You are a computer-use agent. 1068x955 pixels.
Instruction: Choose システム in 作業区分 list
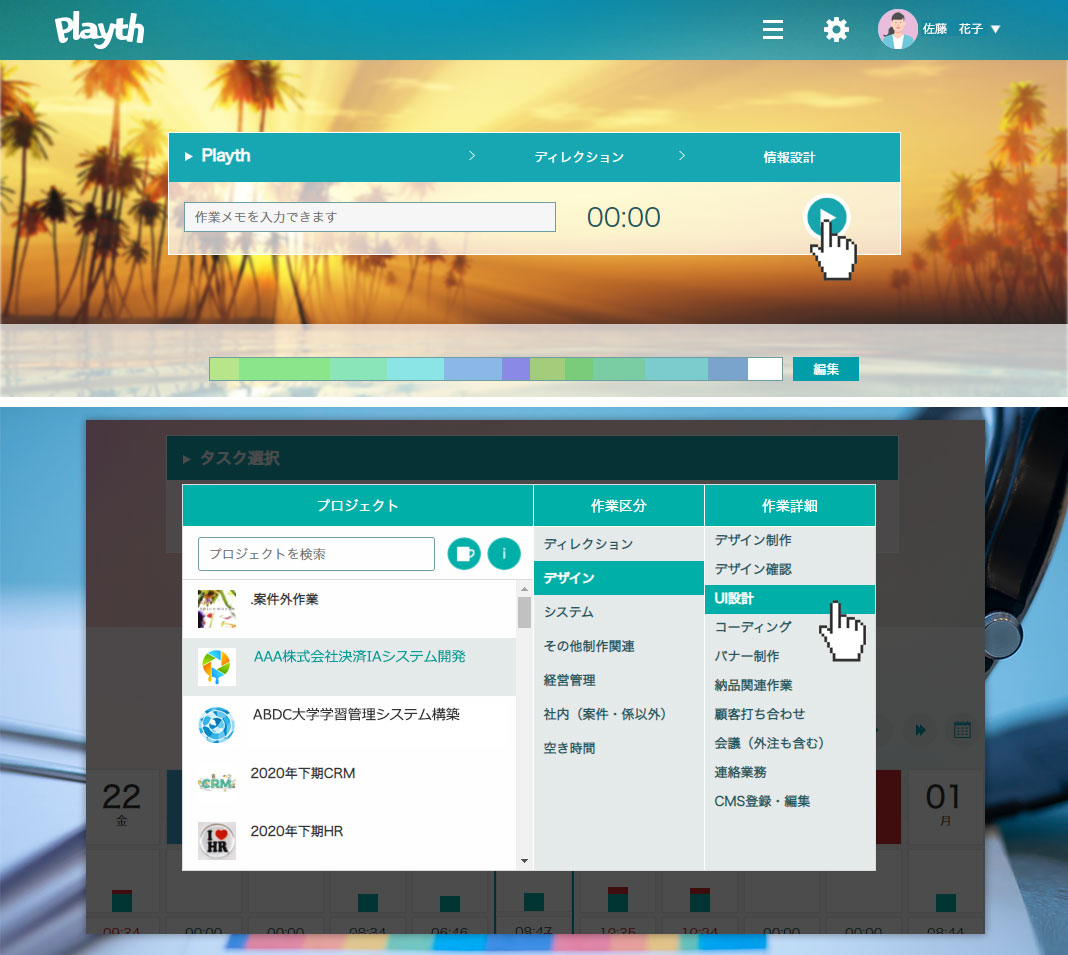point(618,612)
